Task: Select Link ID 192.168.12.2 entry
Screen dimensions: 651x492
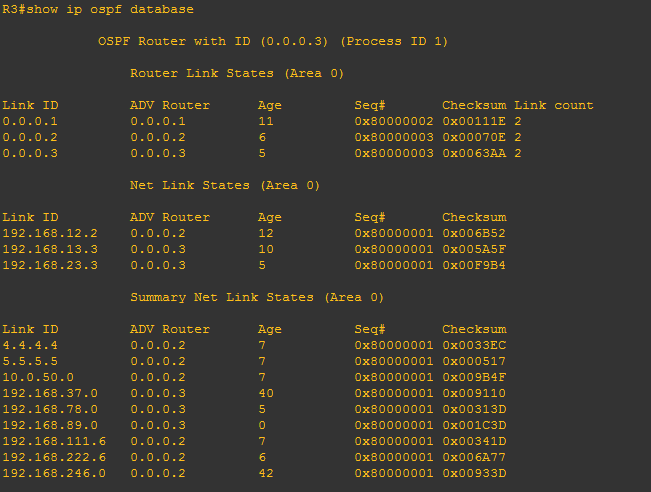Action: pyautogui.click(x=50, y=233)
